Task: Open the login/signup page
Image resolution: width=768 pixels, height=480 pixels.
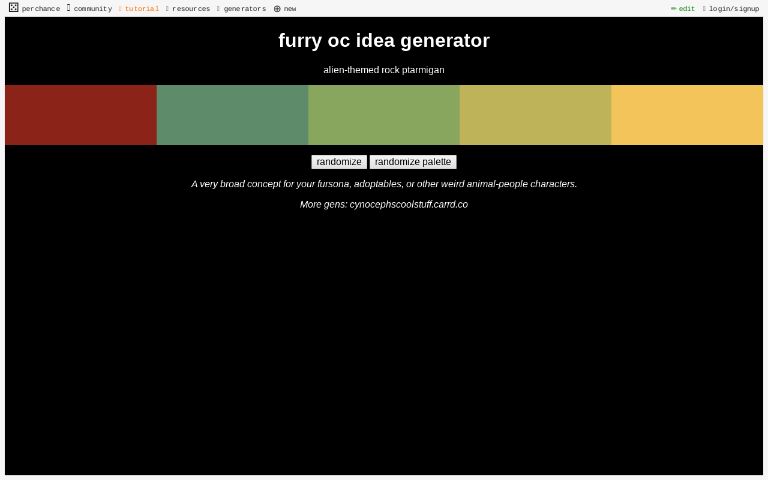Action: pos(733,9)
